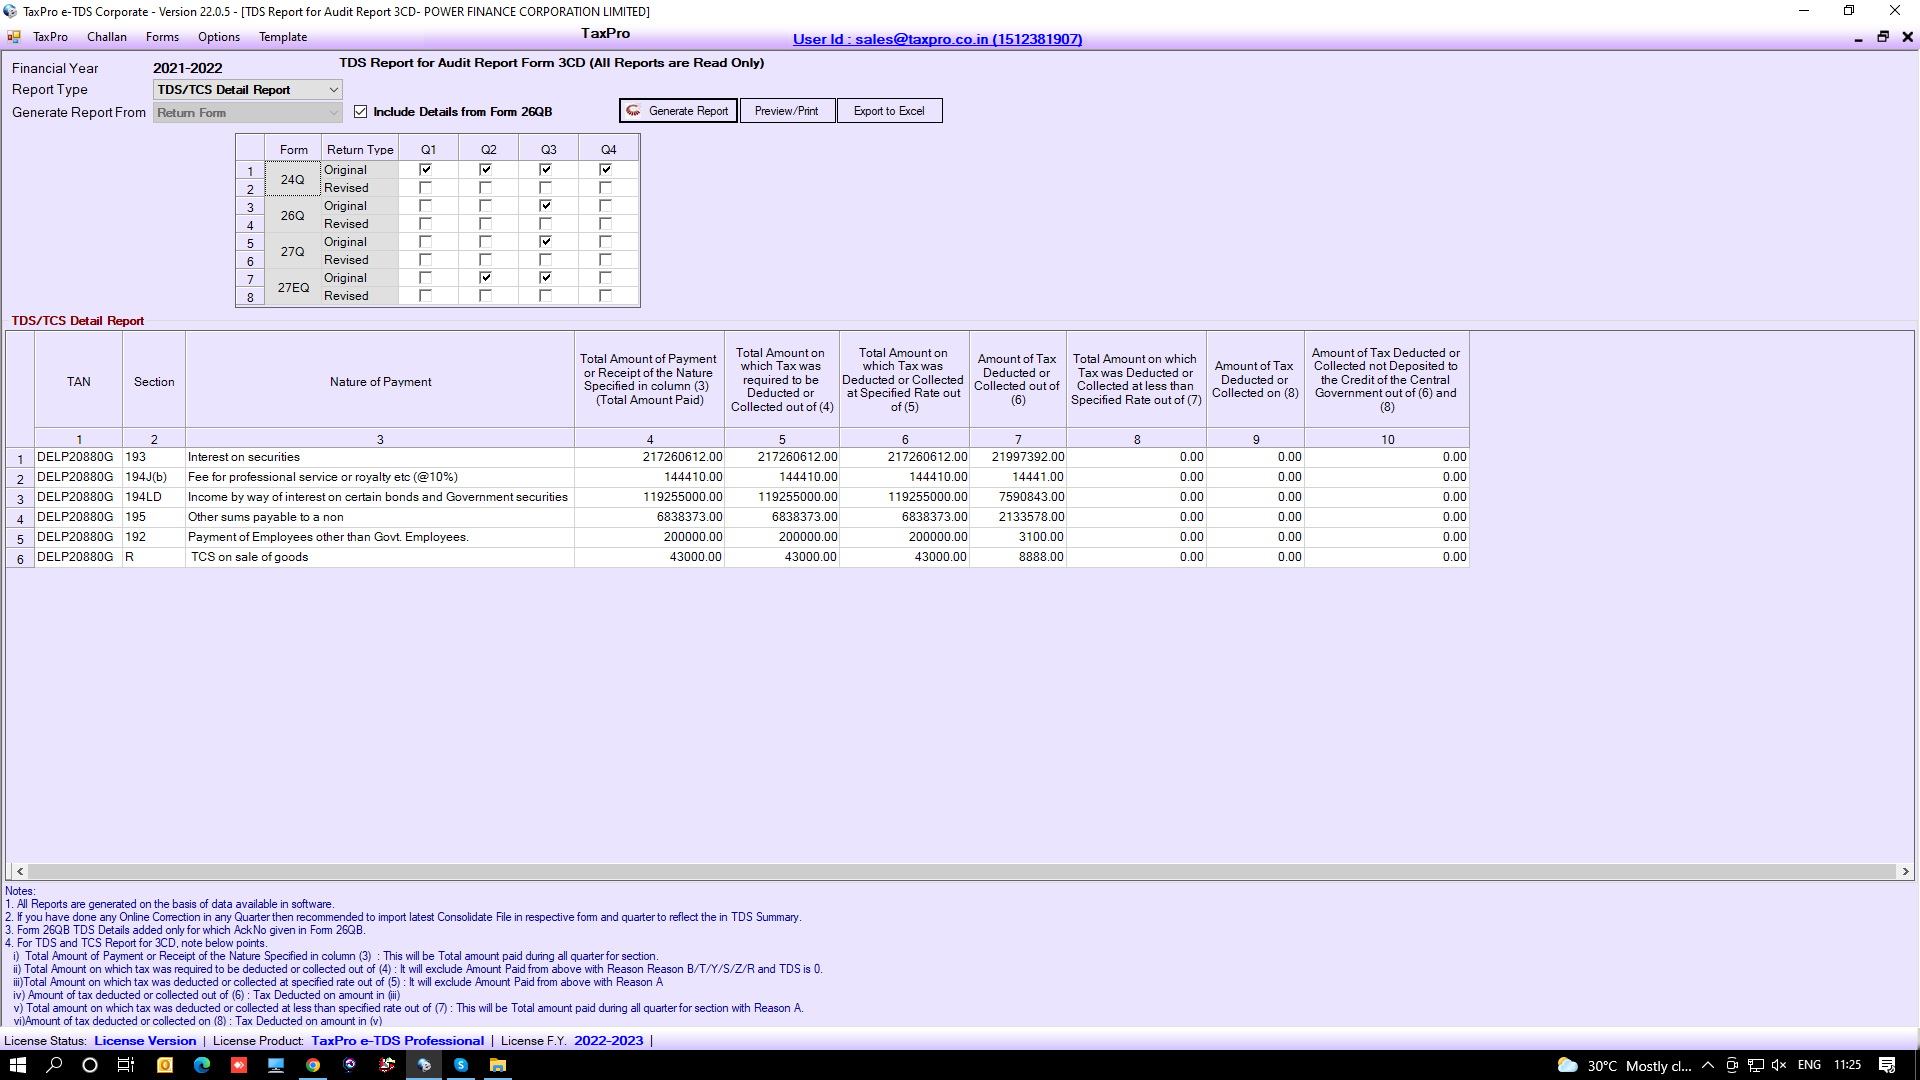Open clock showing 11:25

(1847, 1065)
